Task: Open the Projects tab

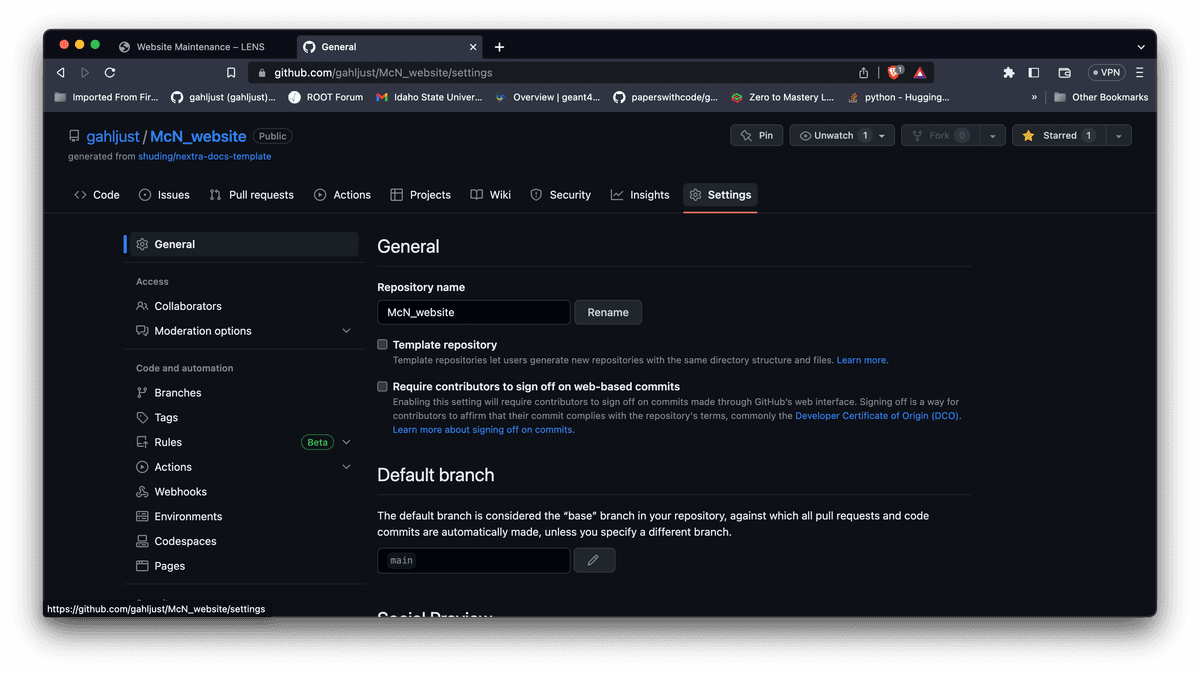Action: (x=420, y=195)
